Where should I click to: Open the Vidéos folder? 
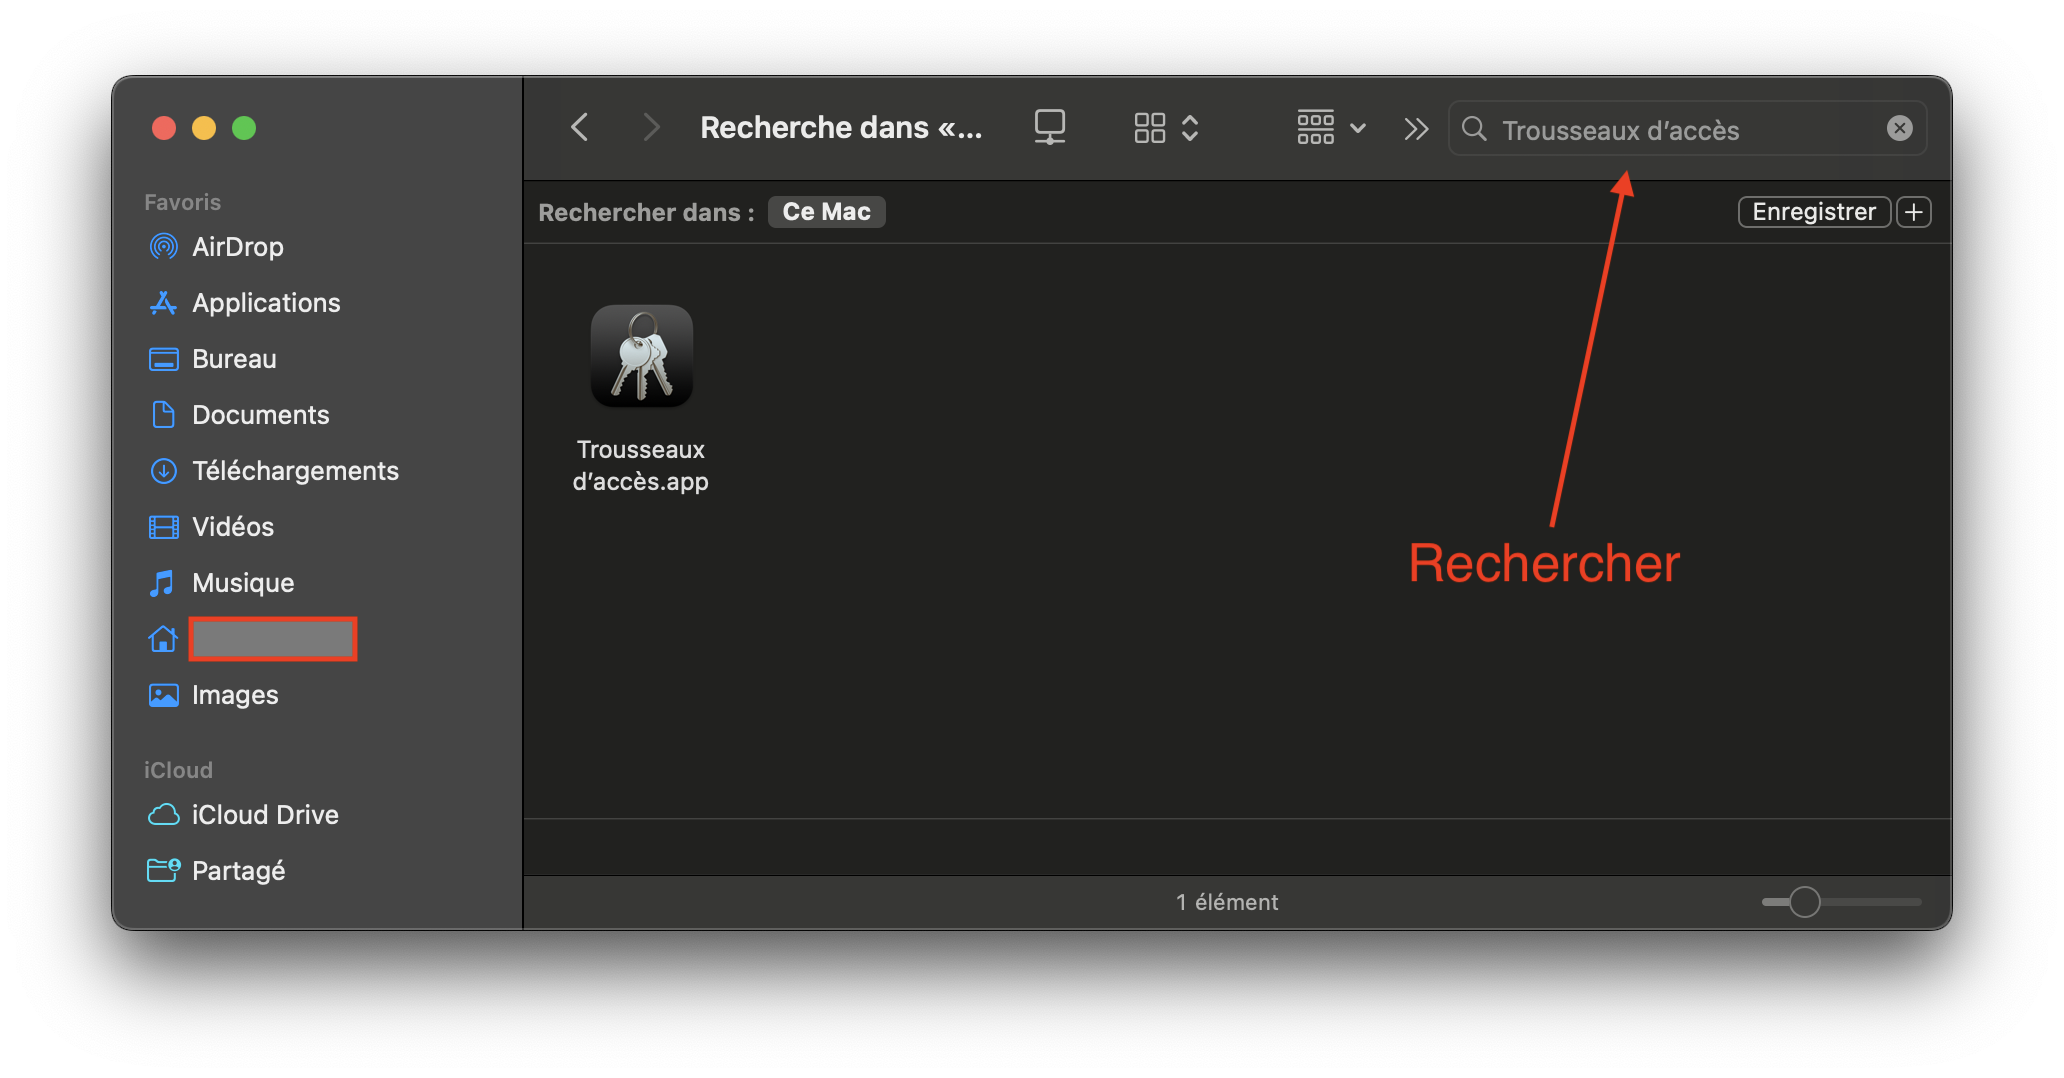pos(233,527)
